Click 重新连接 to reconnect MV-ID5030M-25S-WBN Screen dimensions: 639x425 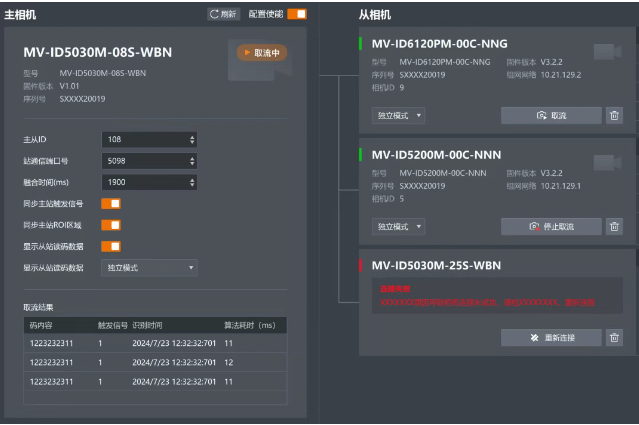click(x=551, y=338)
